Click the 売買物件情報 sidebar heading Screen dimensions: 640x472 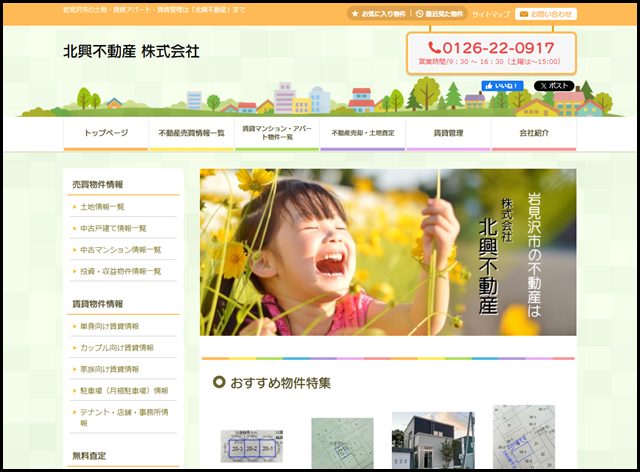point(98,185)
